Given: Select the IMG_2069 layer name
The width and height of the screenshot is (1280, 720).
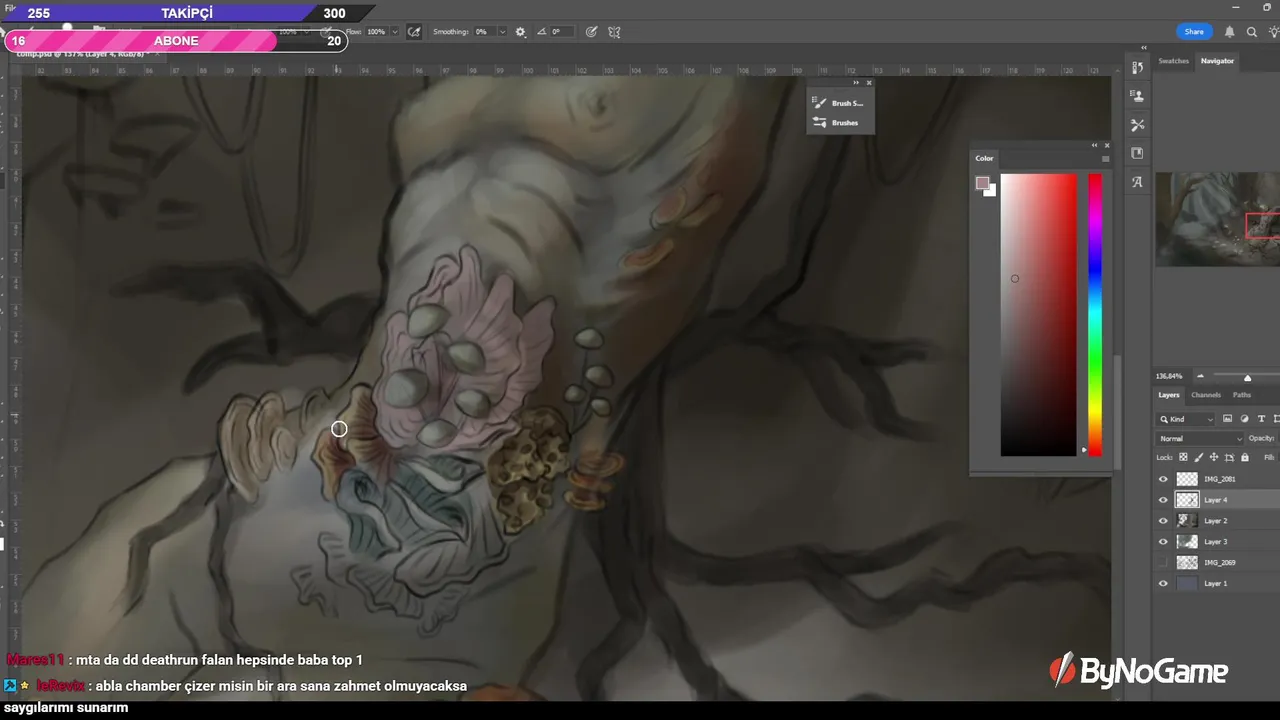Looking at the screenshot, I should [x=1219, y=563].
